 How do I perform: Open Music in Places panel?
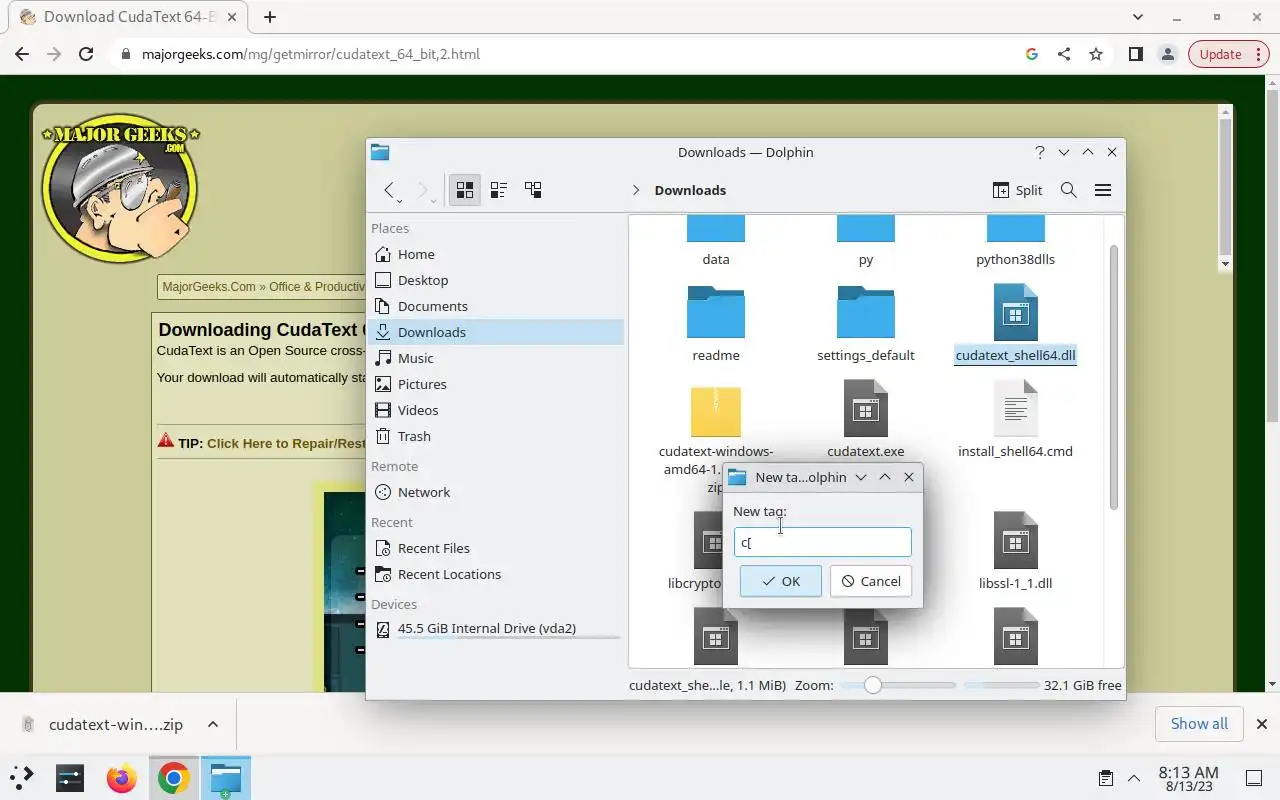496,358
